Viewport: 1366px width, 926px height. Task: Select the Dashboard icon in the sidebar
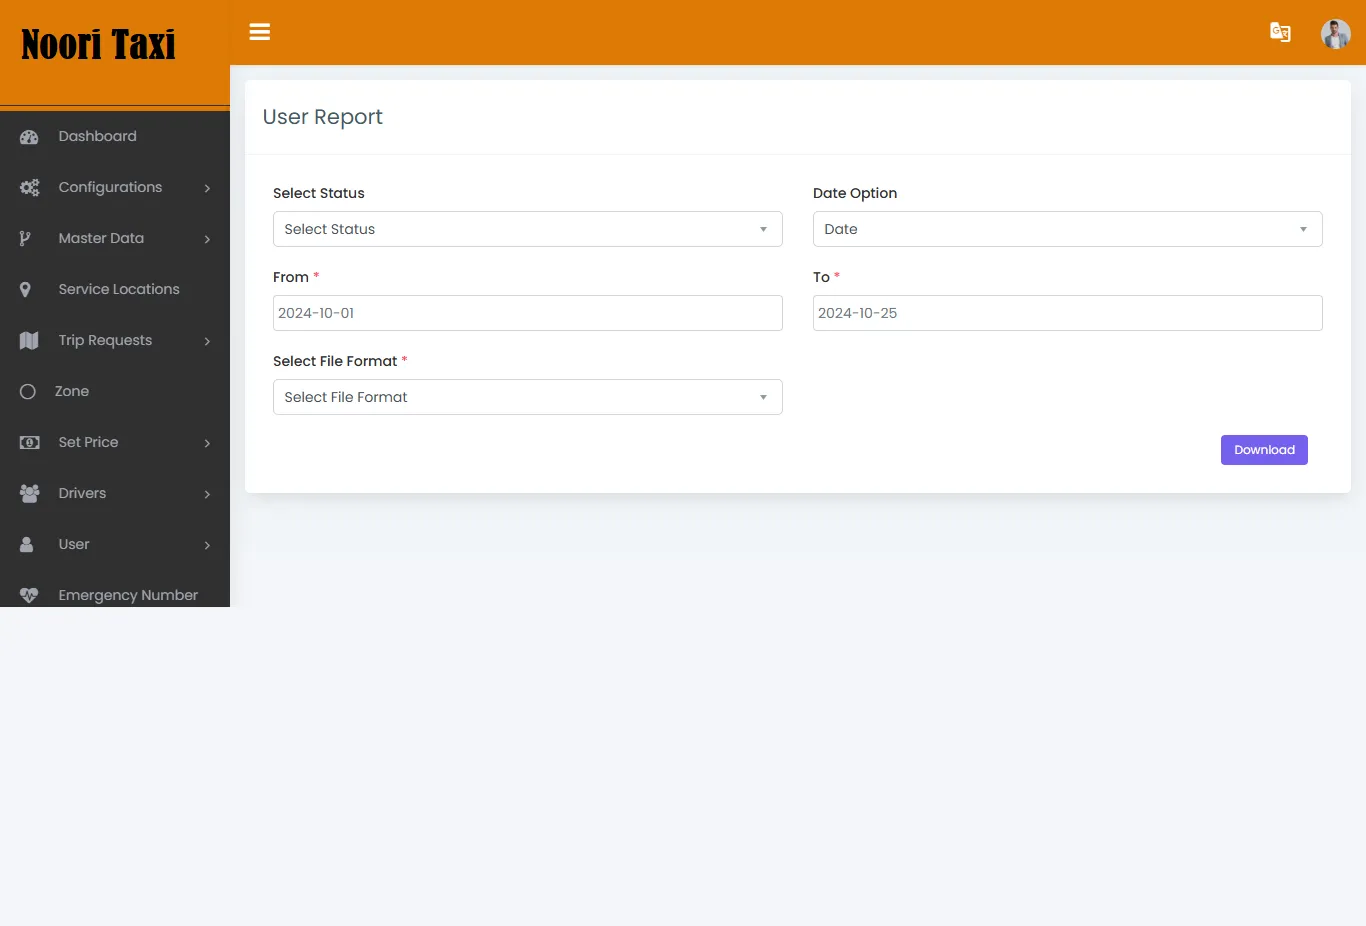pyautogui.click(x=28, y=136)
